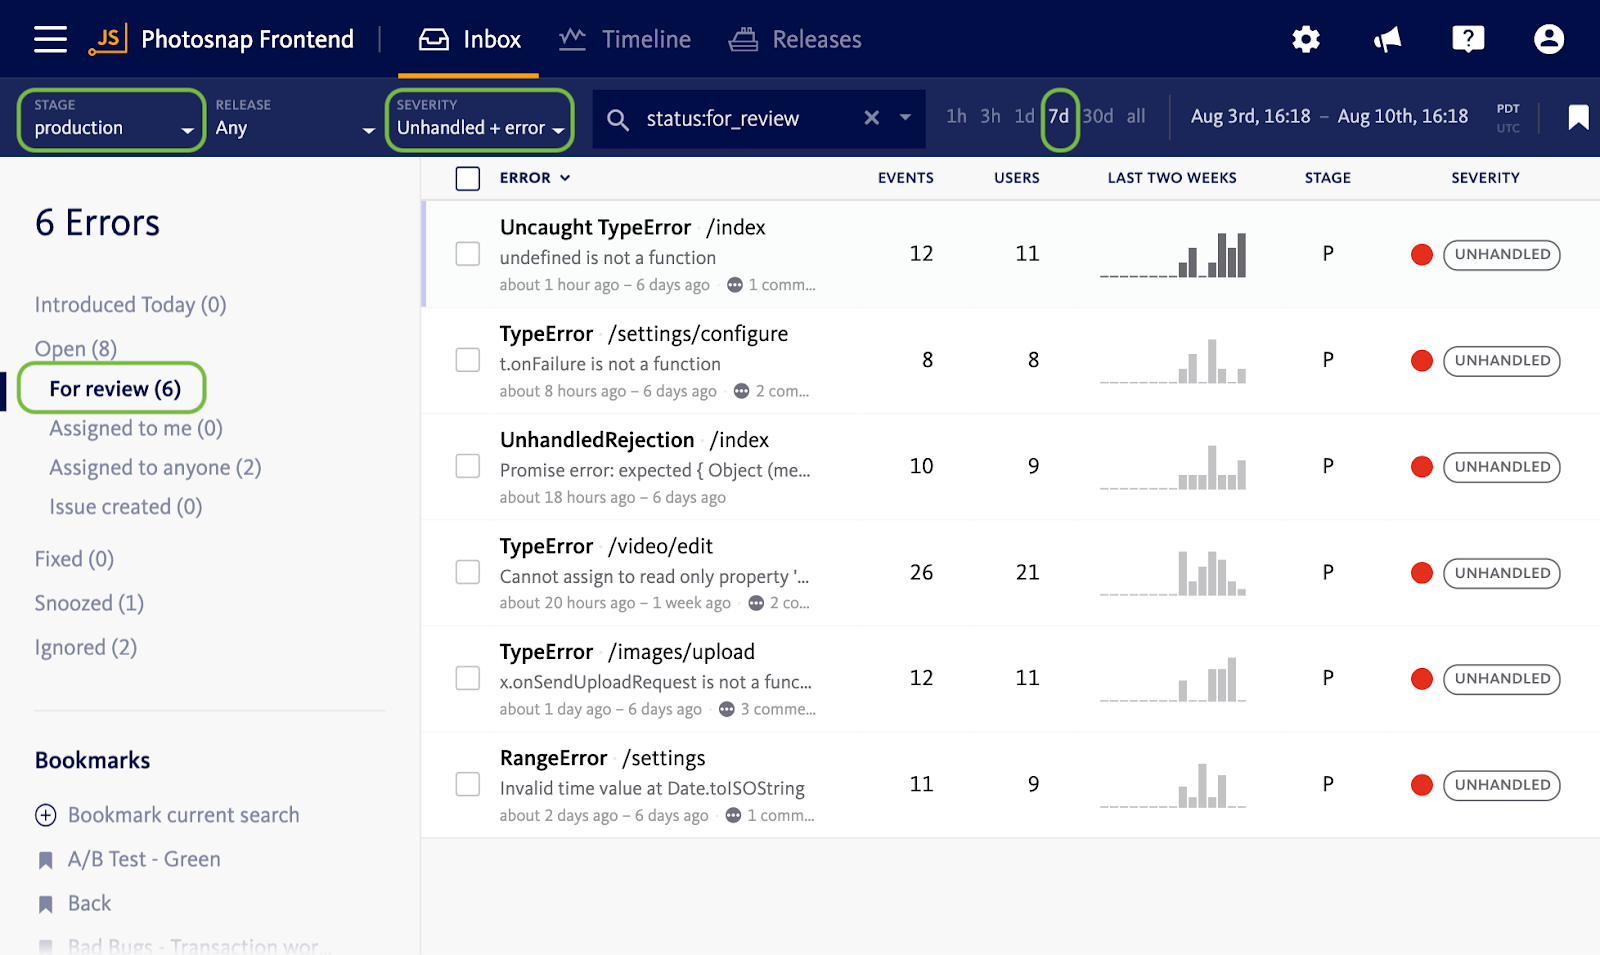Open the settings gear icon

pos(1306,39)
